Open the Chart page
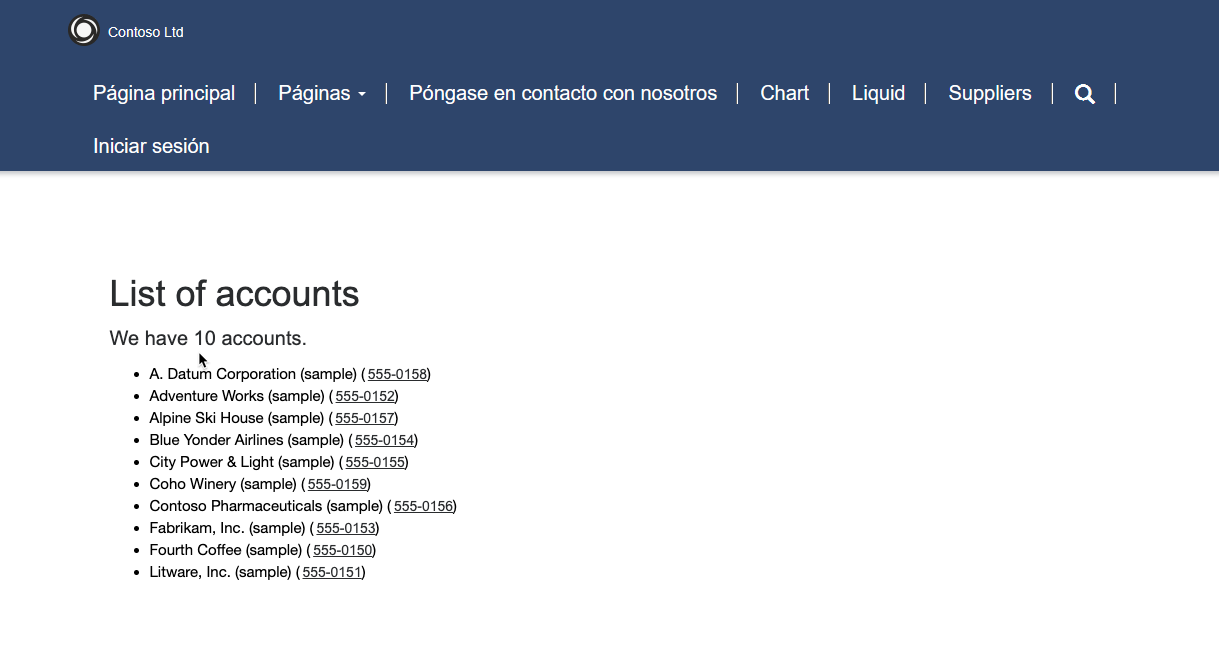 [785, 93]
